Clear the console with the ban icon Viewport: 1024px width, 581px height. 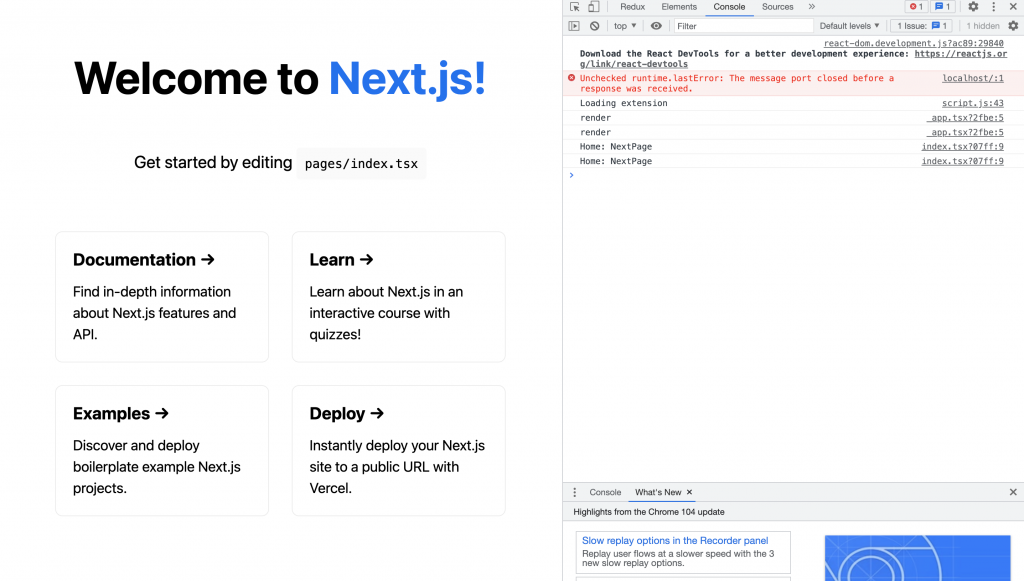pyautogui.click(x=594, y=26)
